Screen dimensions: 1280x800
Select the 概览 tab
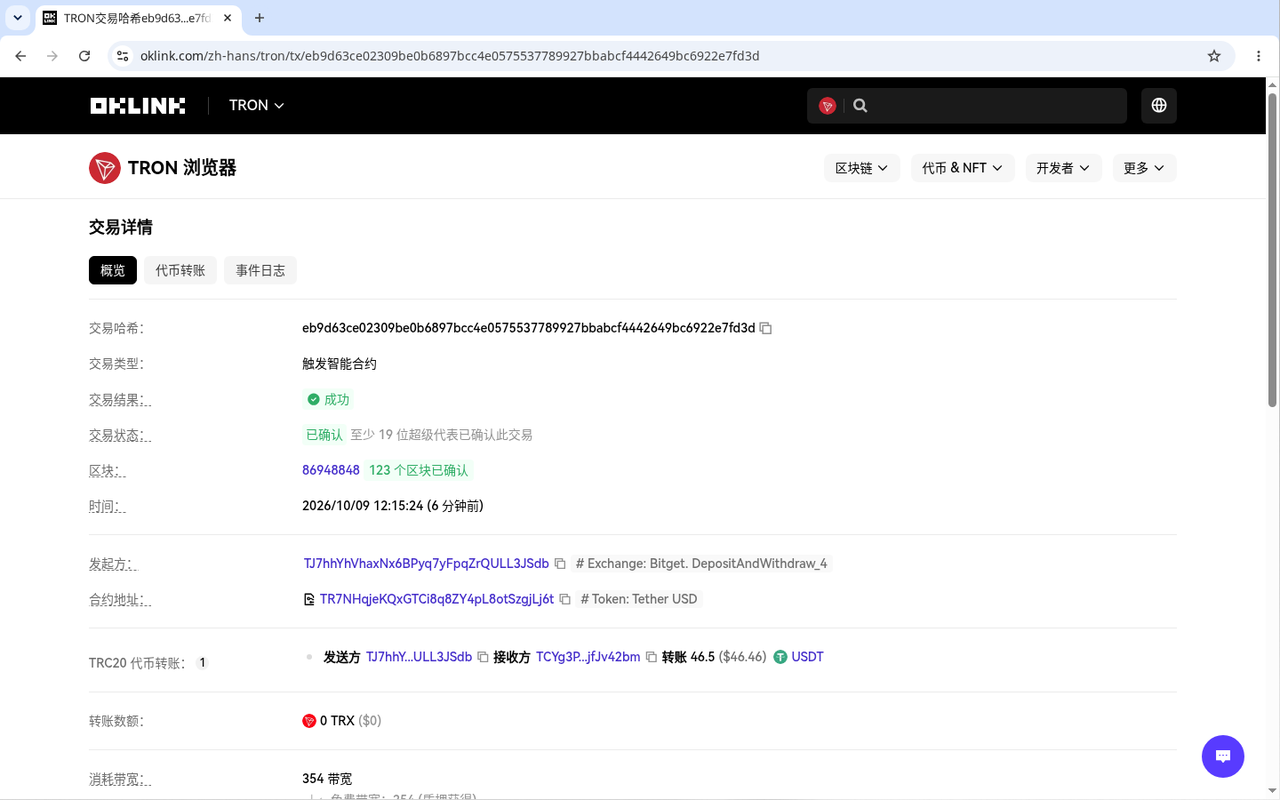point(113,270)
